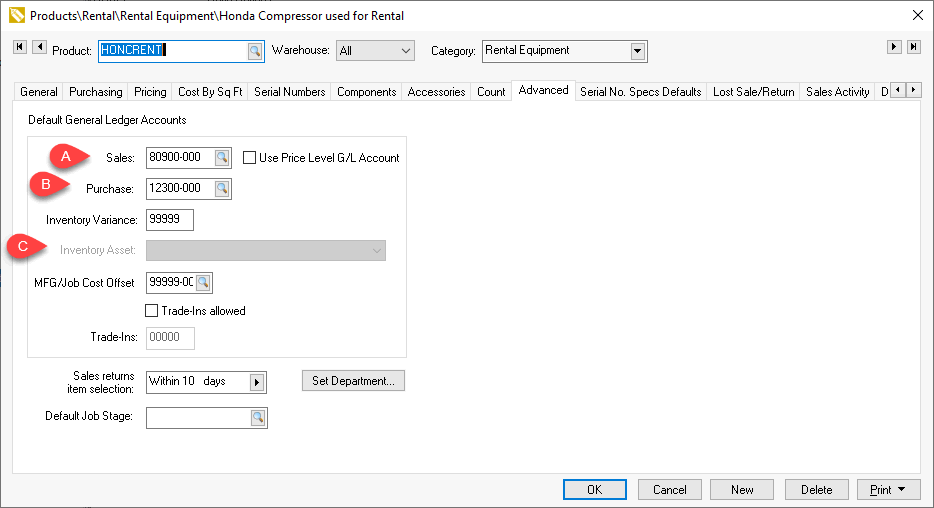This screenshot has width=934, height=508.
Task: Open the MFG/Job Cost Offset lookup icon
Action: pyautogui.click(x=204, y=283)
